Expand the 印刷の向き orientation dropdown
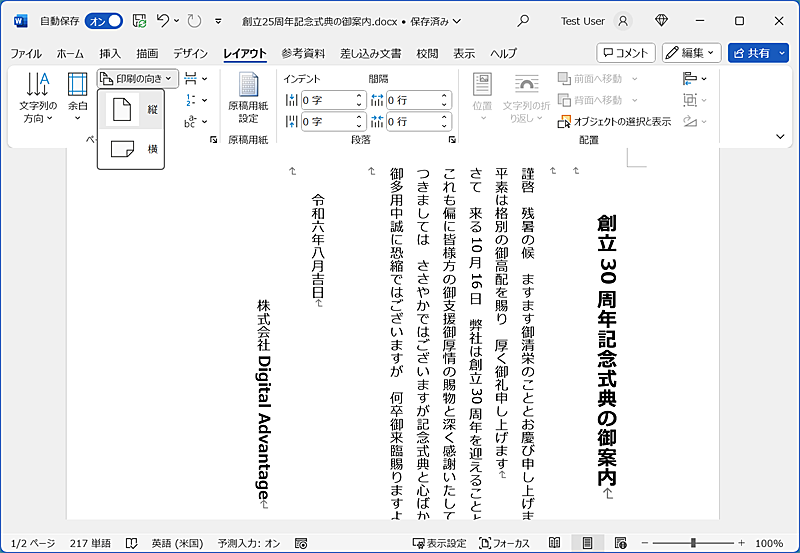Image resolution: width=800 pixels, height=553 pixels. (138, 78)
